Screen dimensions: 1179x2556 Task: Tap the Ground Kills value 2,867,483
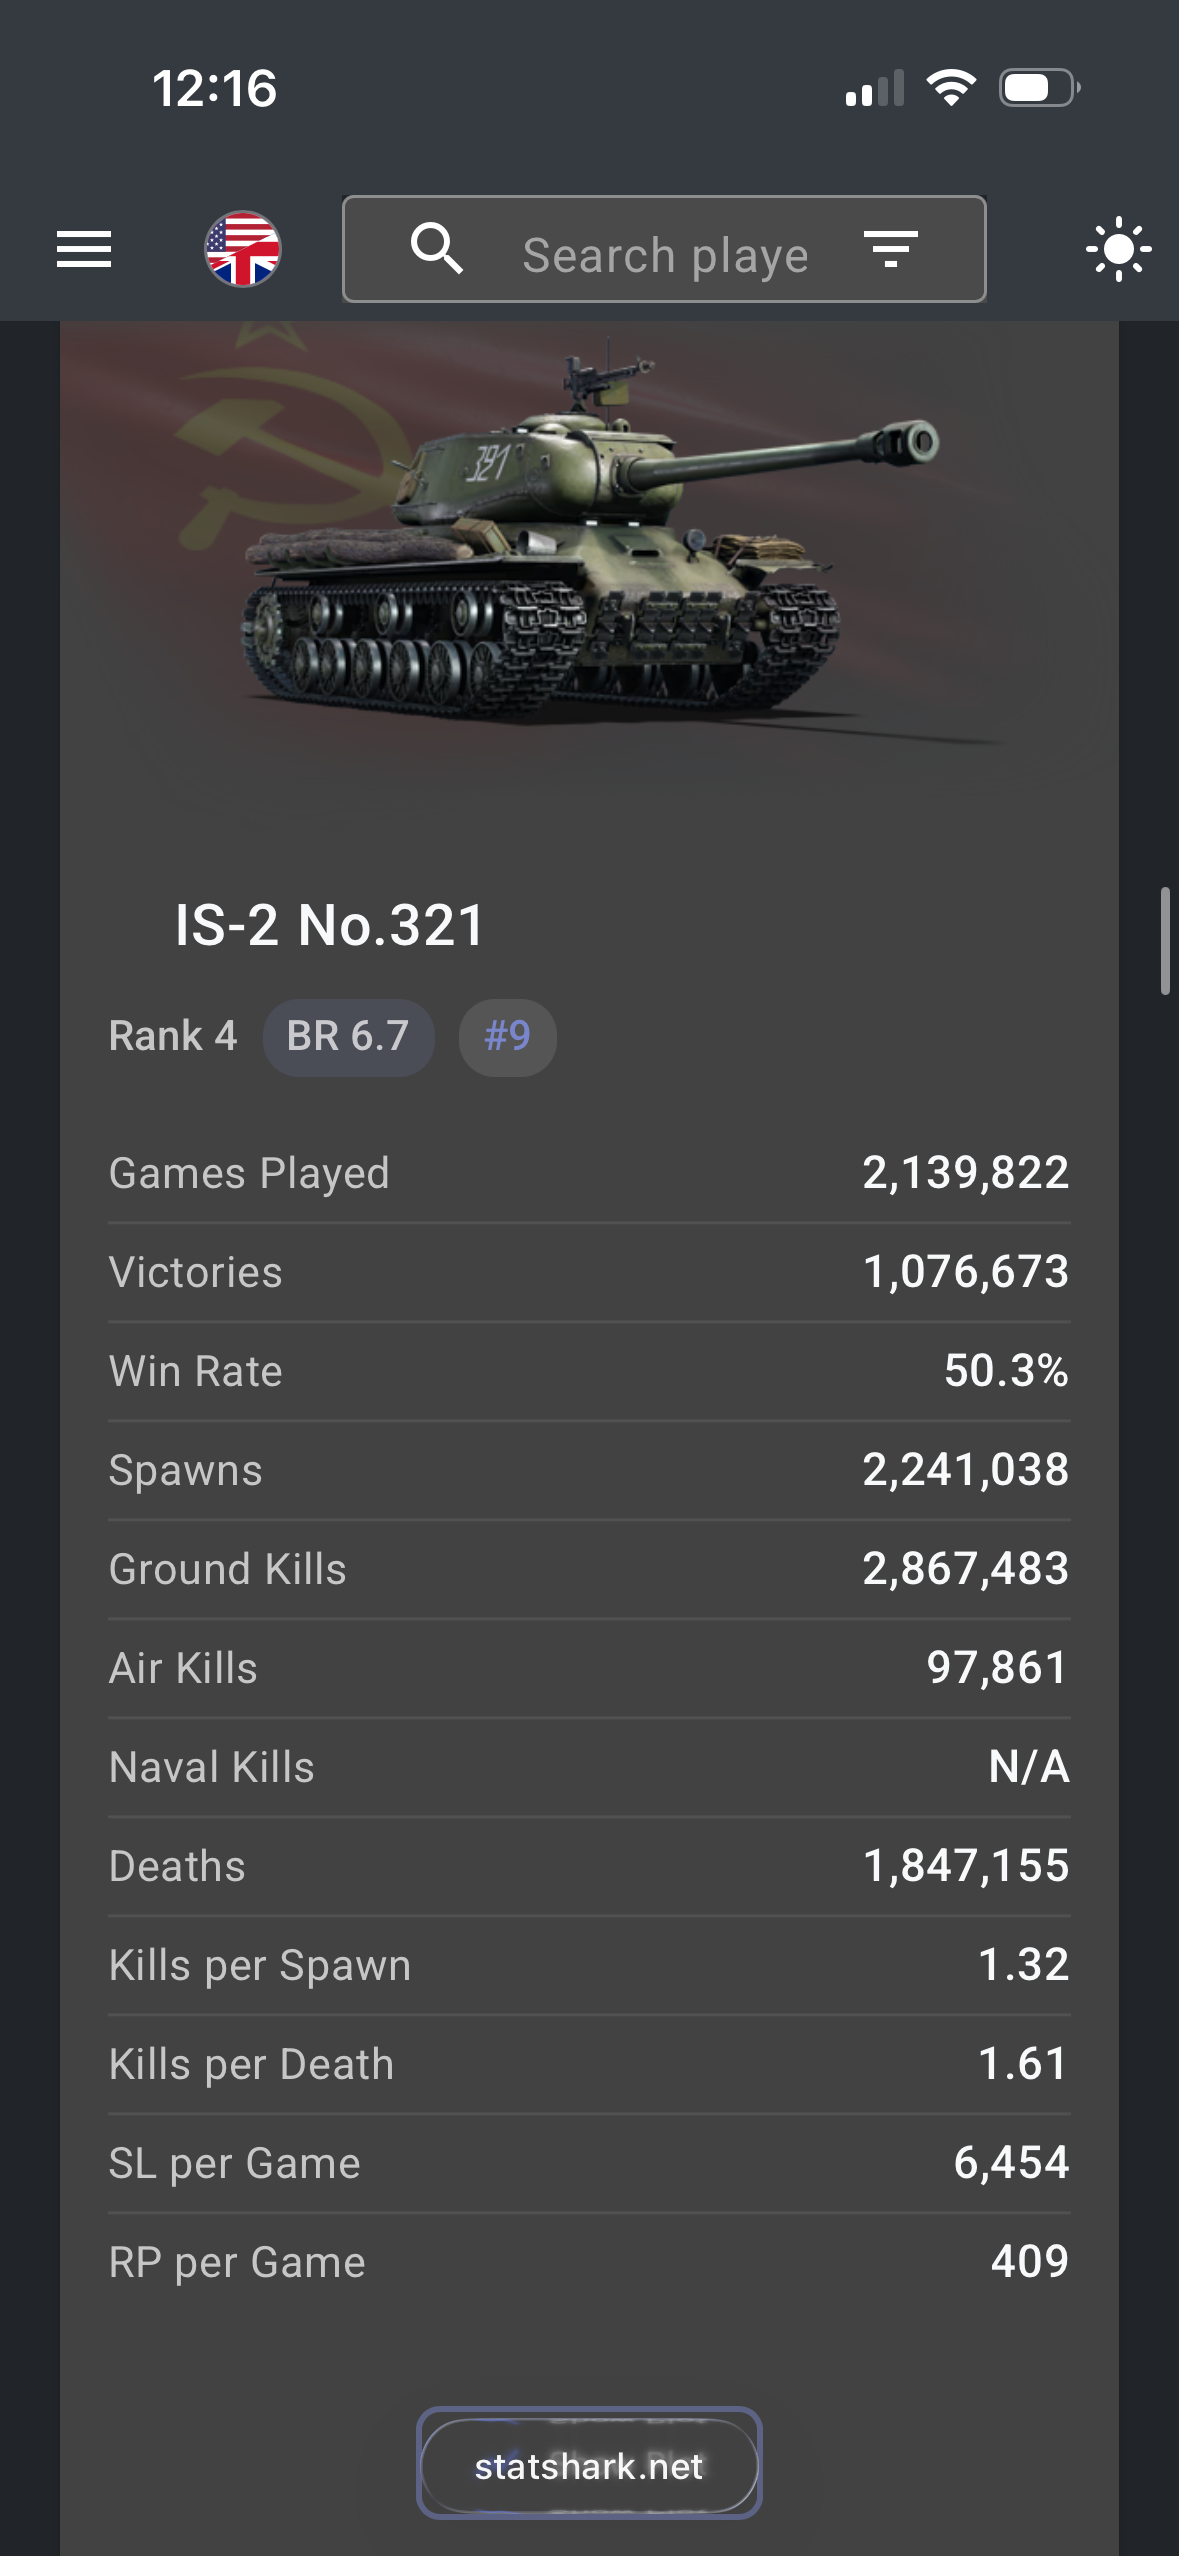pos(965,1569)
